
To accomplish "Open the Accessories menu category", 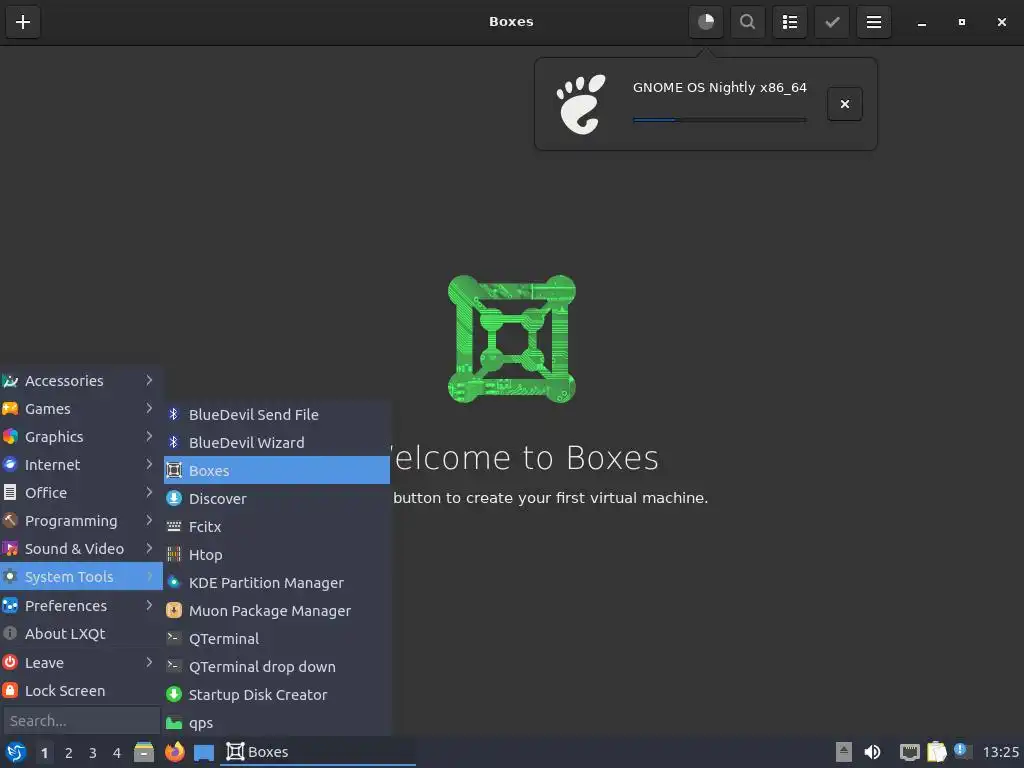I will pos(81,381).
